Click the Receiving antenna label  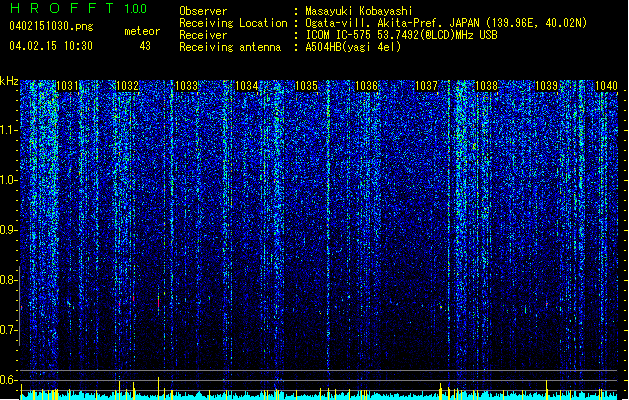click(x=230, y=47)
